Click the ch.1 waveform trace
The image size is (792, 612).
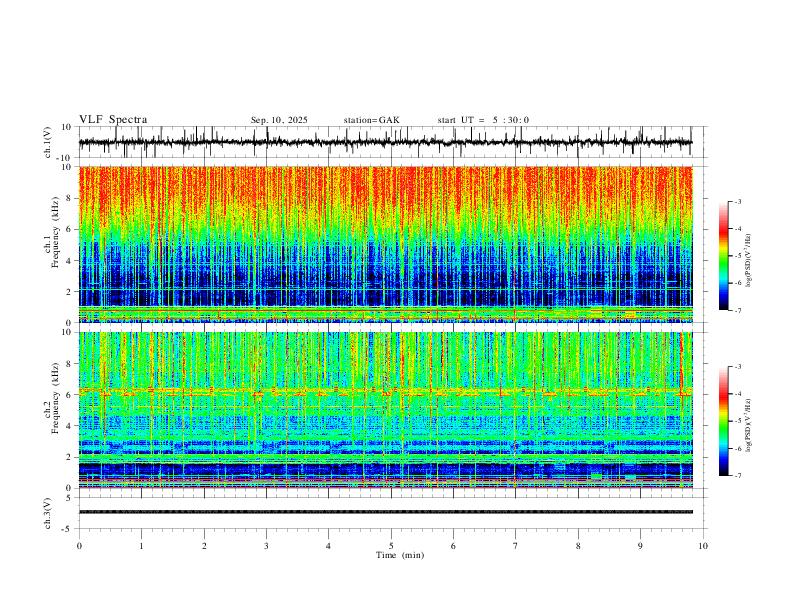pyautogui.click(x=385, y=142)
